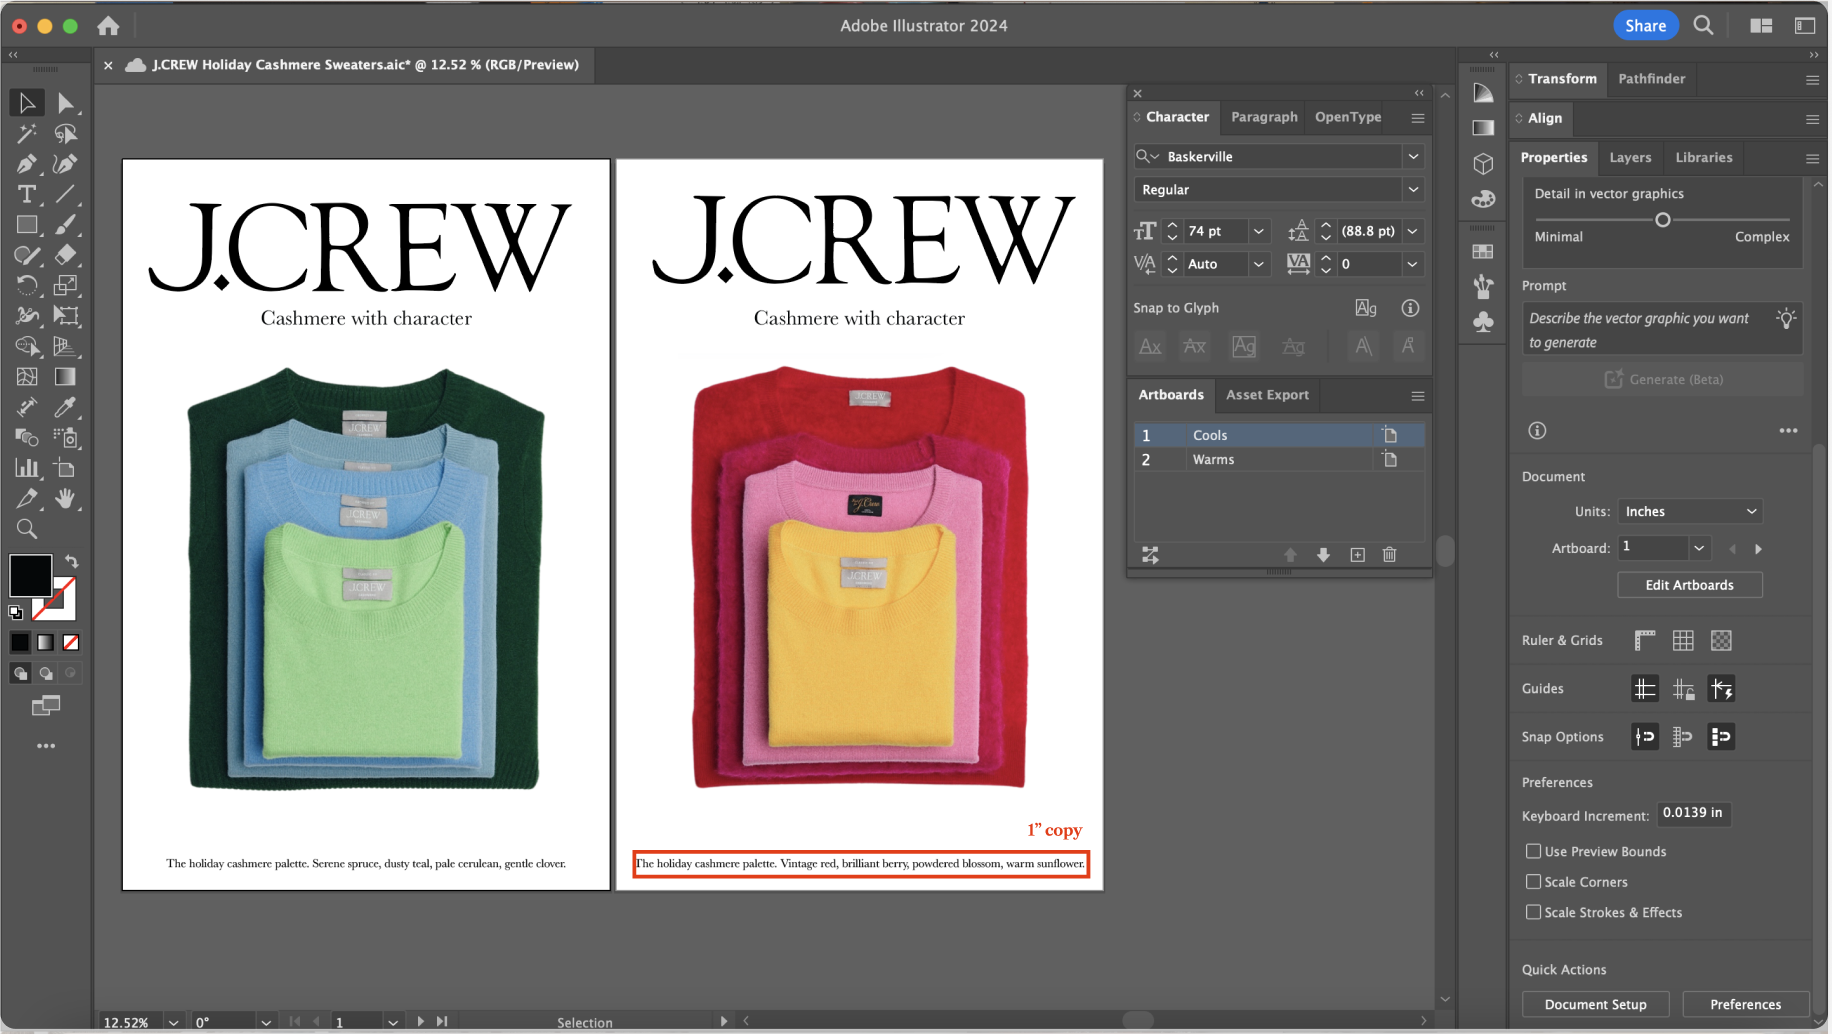Image resolution: width=1832 pixels, height=1034 pixels.
Task: Select the Gradient tool
Action: tap(65, 377)
